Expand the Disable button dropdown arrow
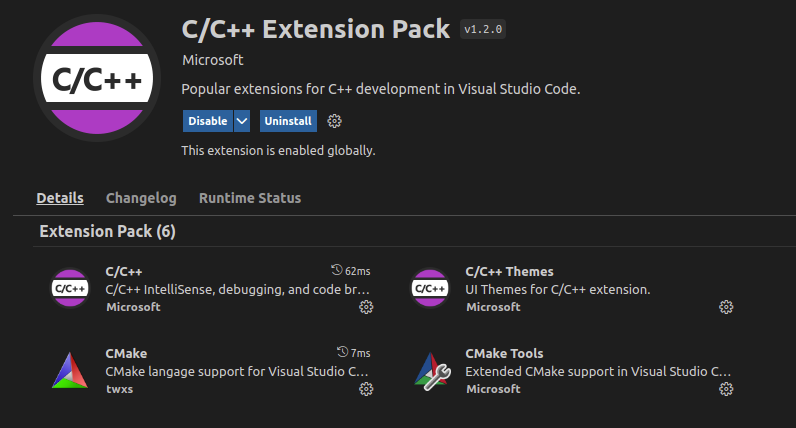 click(242, 121)
